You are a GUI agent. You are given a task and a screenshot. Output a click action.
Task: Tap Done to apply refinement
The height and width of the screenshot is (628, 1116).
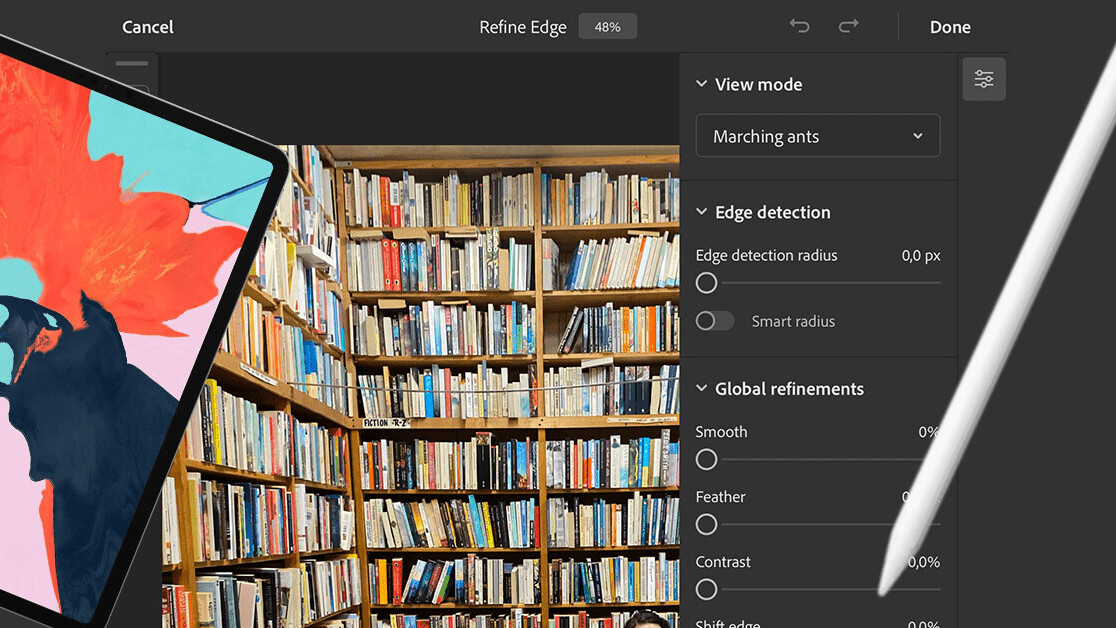pyautogui.click(x=949, y=27)
